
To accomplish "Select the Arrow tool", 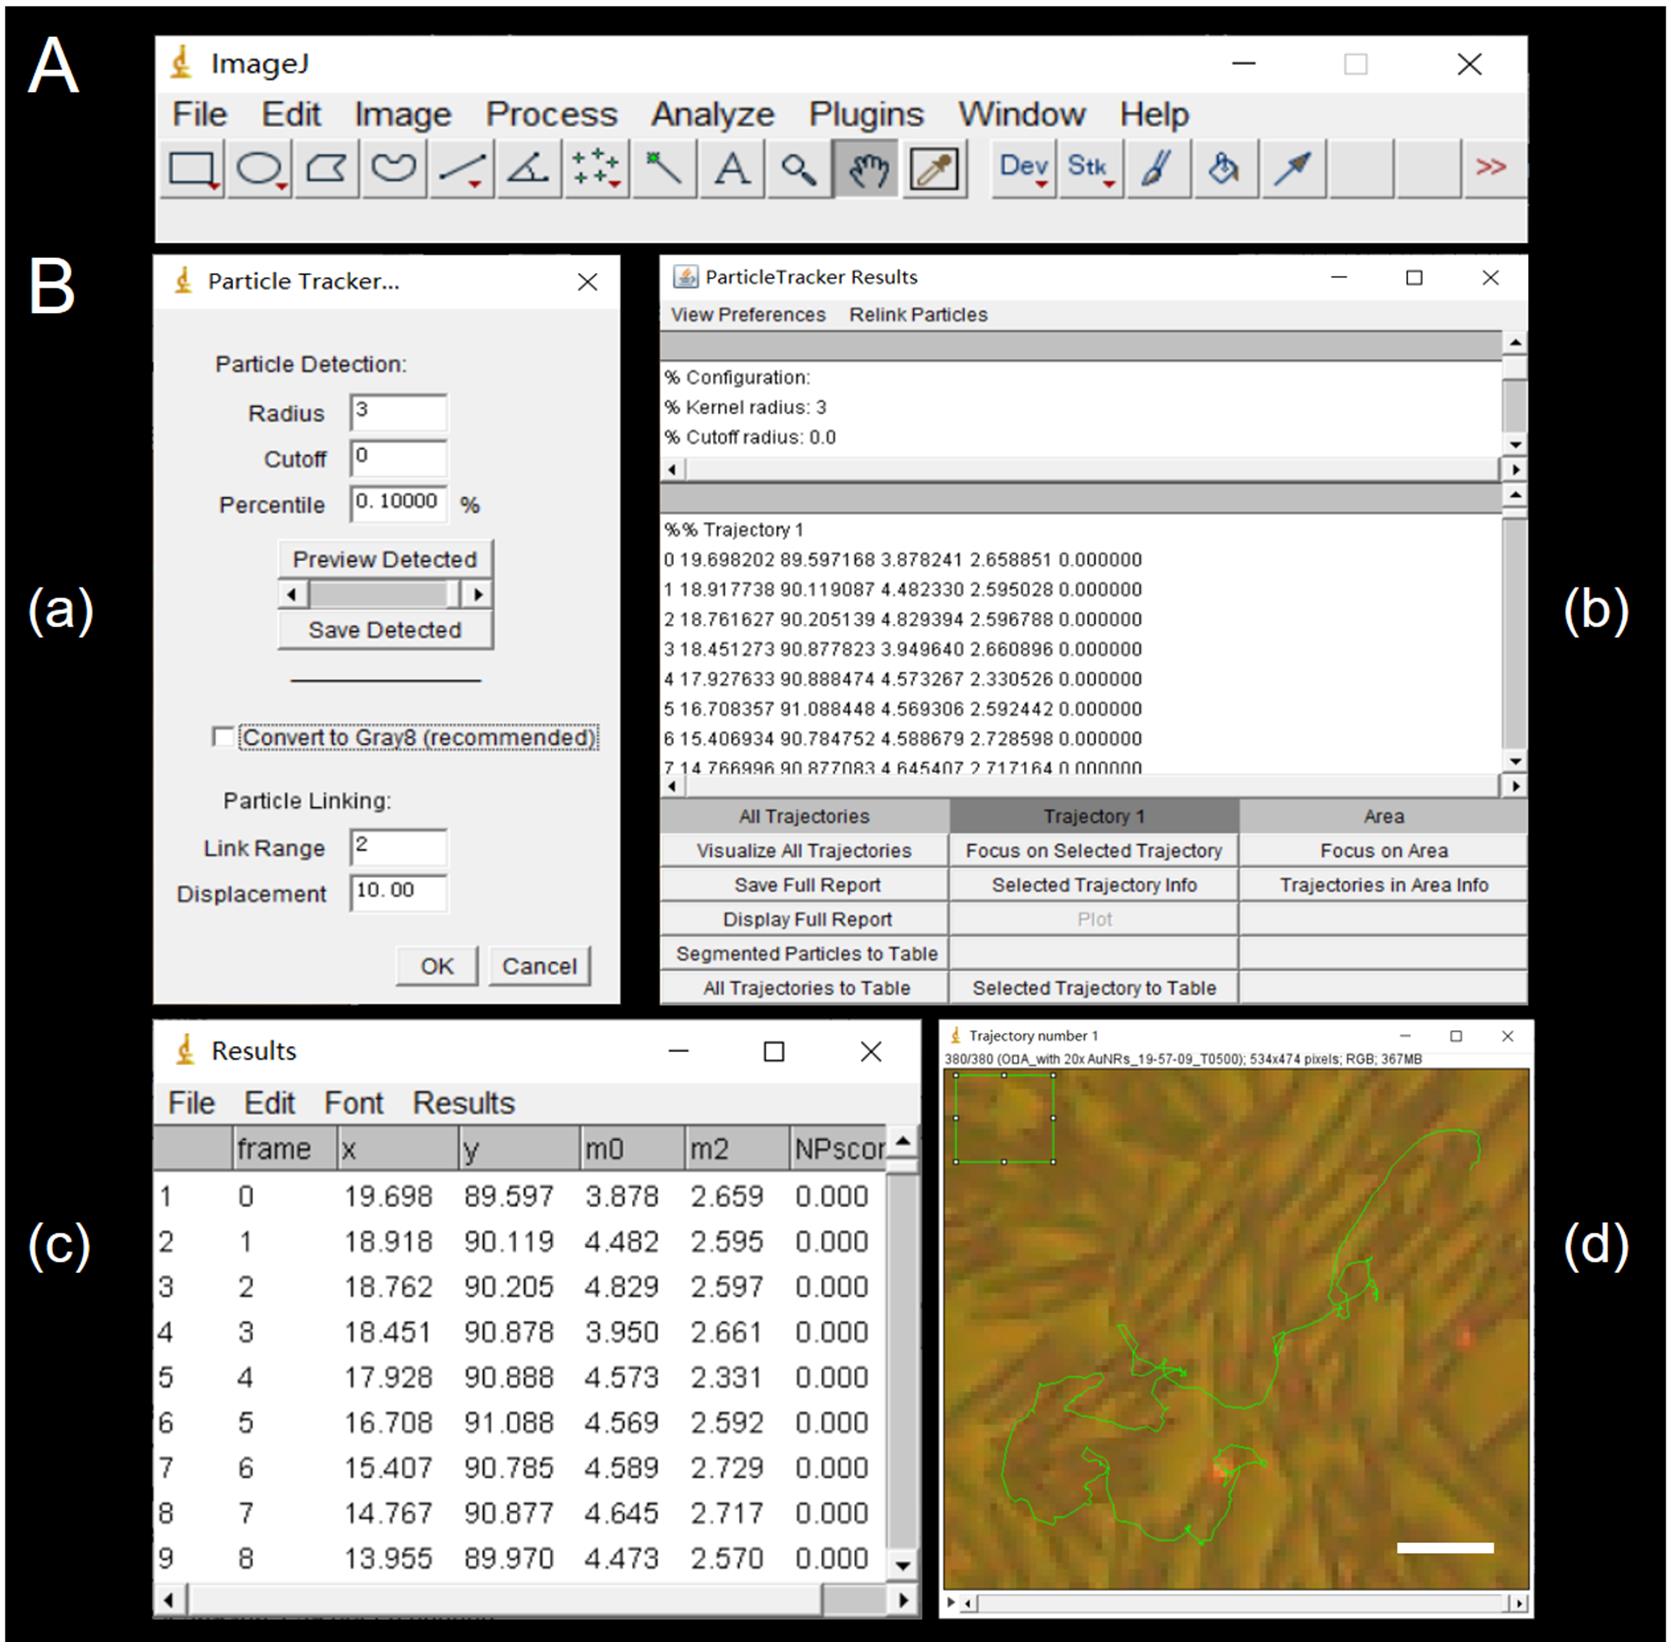I will (x=1293, y=168).
